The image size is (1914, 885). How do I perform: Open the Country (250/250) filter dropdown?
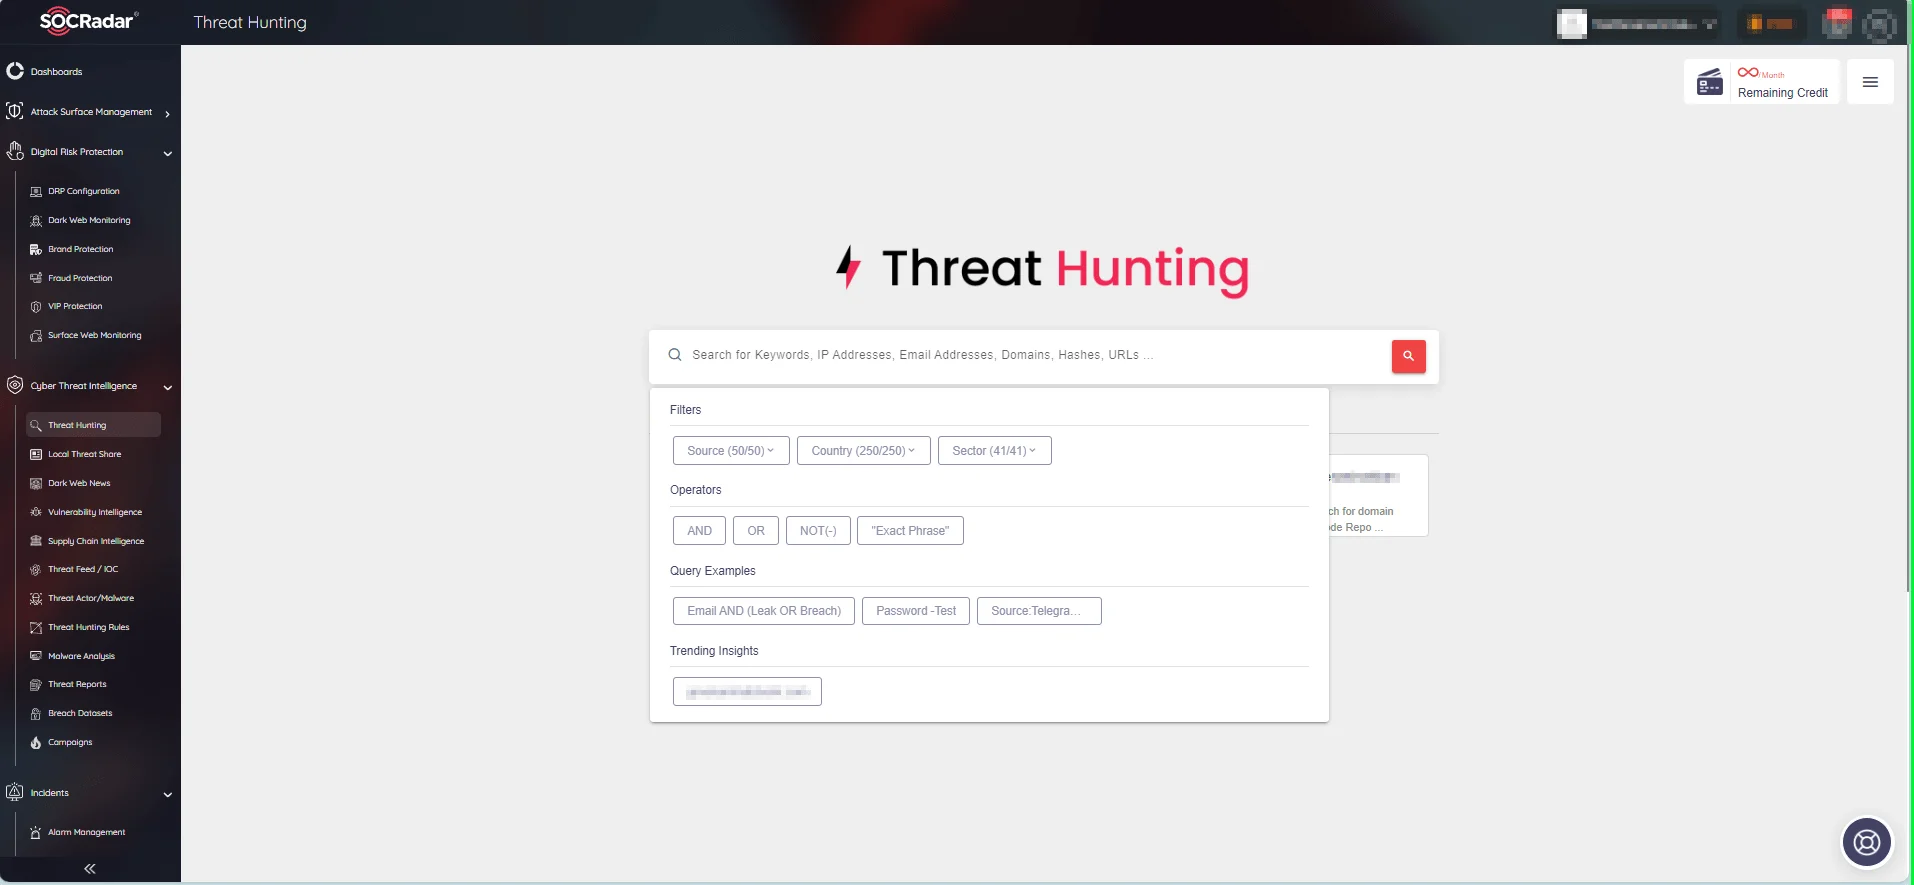[x=864, y=451]
